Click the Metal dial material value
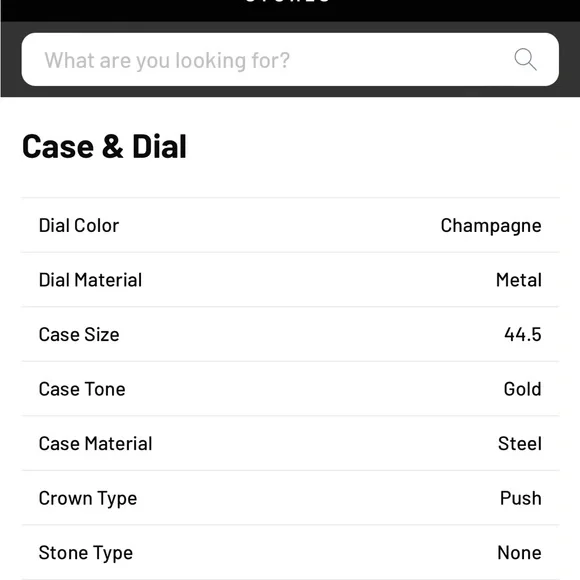The height and width of the screenshot is (580, 580). tap(519, 280)
